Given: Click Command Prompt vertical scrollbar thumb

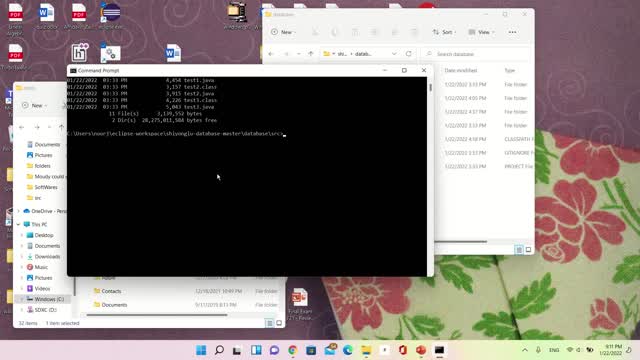Looking at the screenshot, I should tap(430, 88).
